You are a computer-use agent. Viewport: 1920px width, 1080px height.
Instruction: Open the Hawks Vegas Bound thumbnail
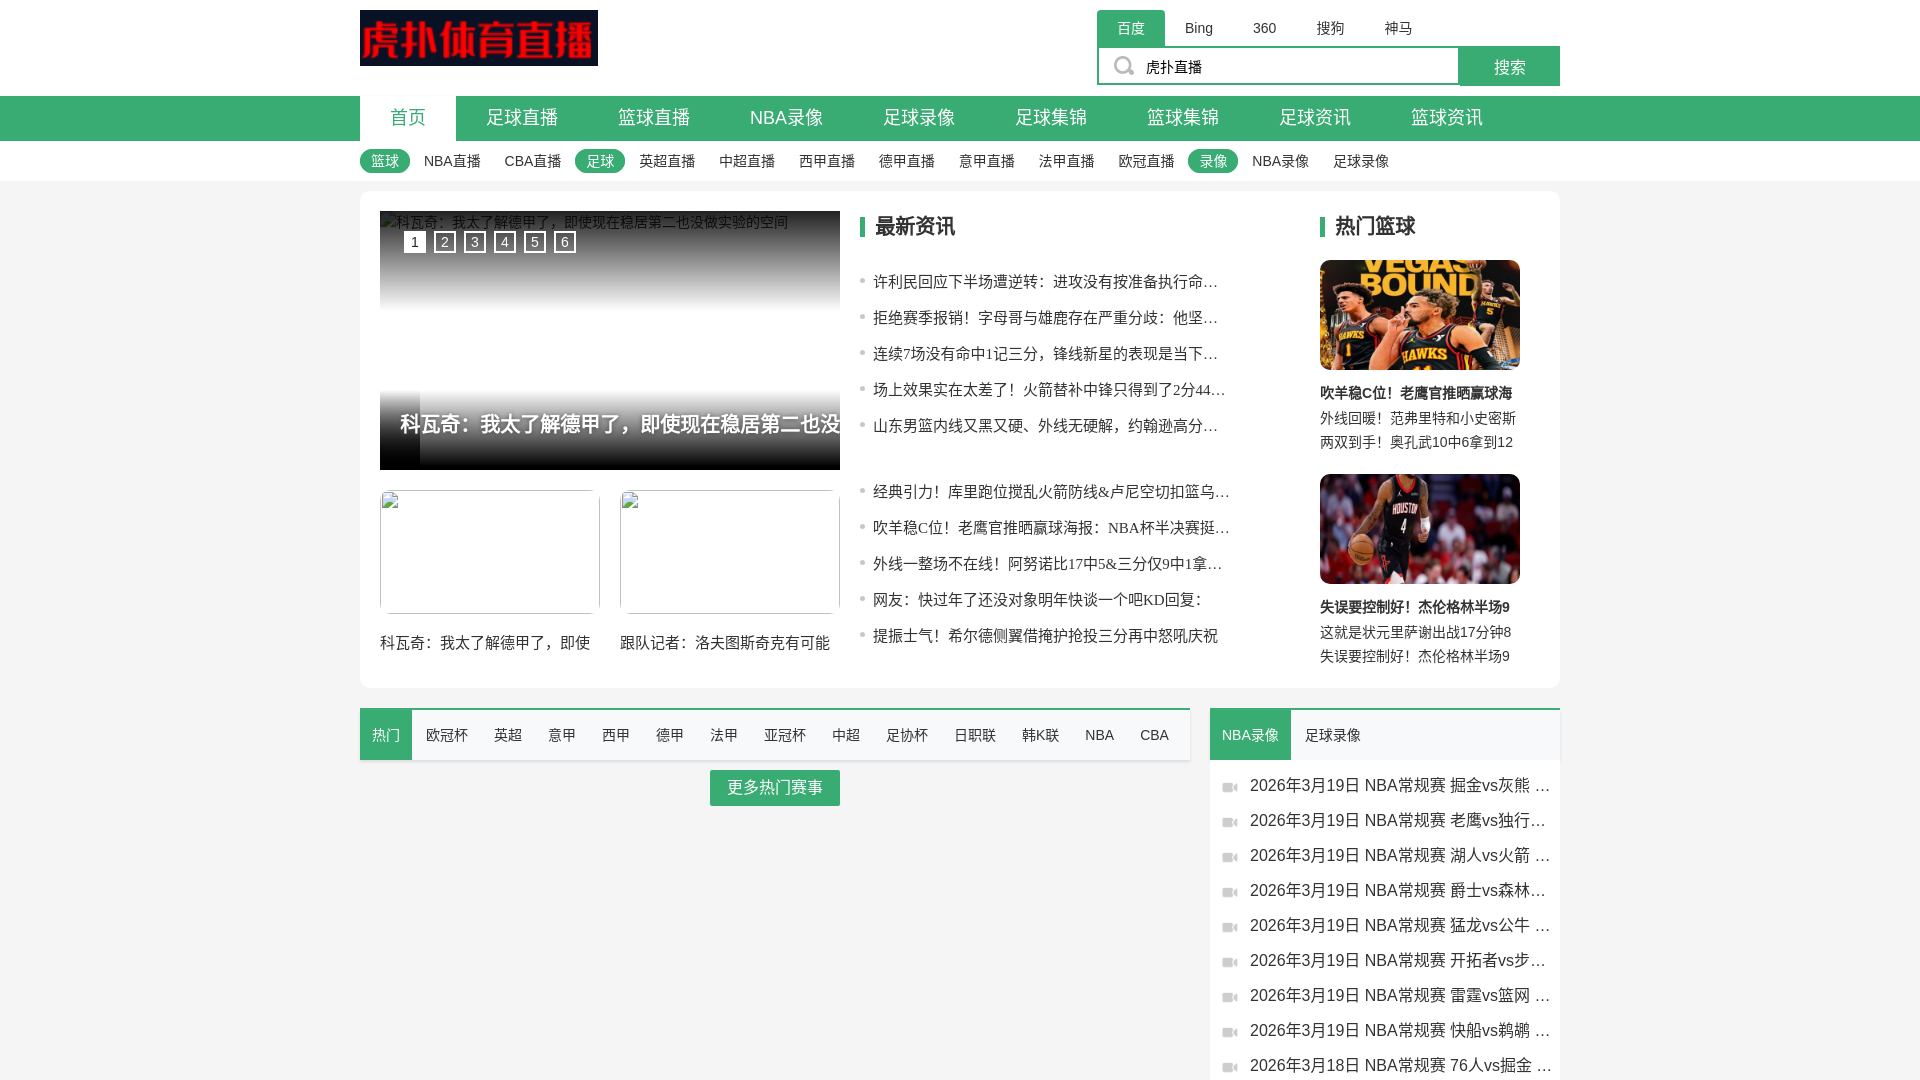pos(1420,315)
